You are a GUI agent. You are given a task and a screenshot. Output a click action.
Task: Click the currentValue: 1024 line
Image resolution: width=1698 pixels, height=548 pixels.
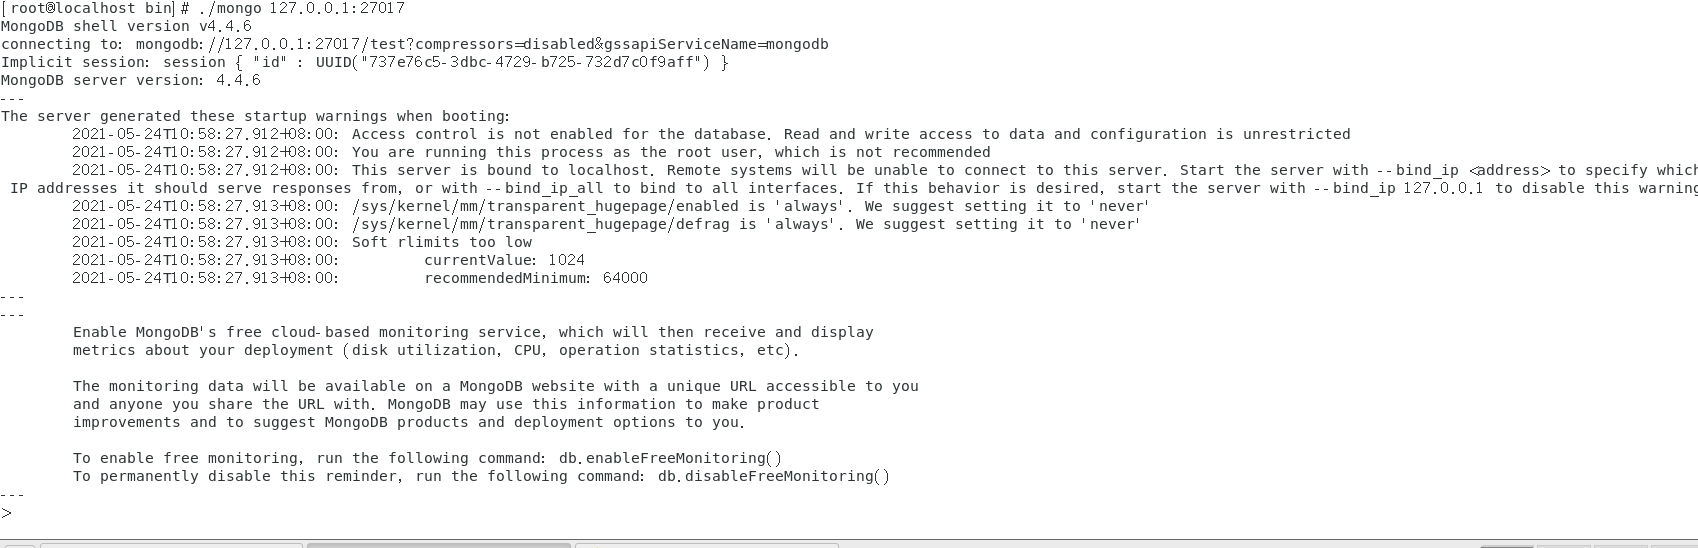pos(504,260)
